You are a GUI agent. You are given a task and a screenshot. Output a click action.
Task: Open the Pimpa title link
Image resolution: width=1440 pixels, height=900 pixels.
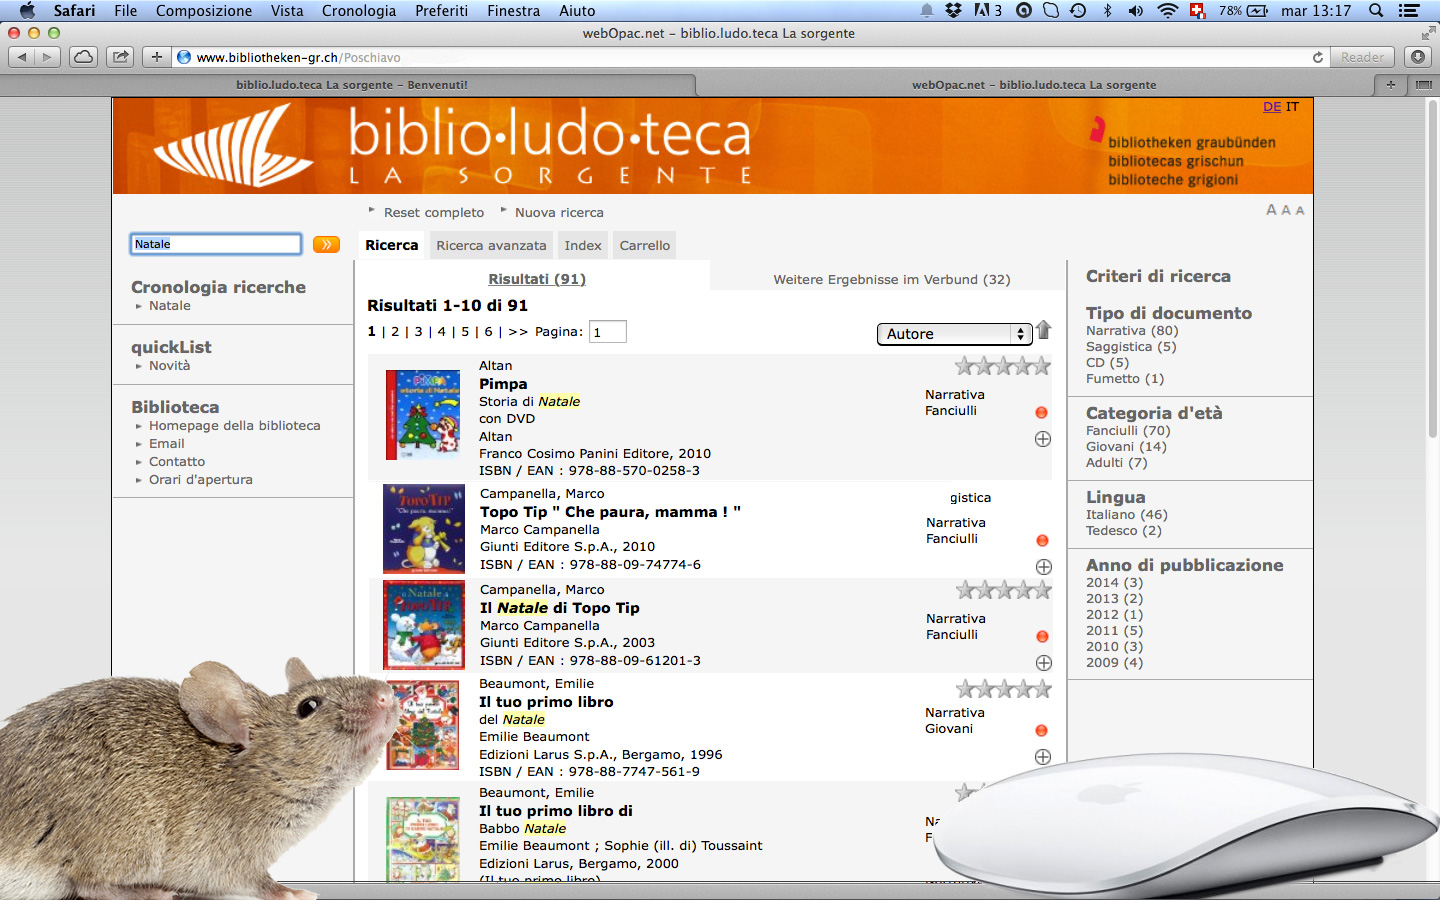pyautogui.click(x=503, y=384)
